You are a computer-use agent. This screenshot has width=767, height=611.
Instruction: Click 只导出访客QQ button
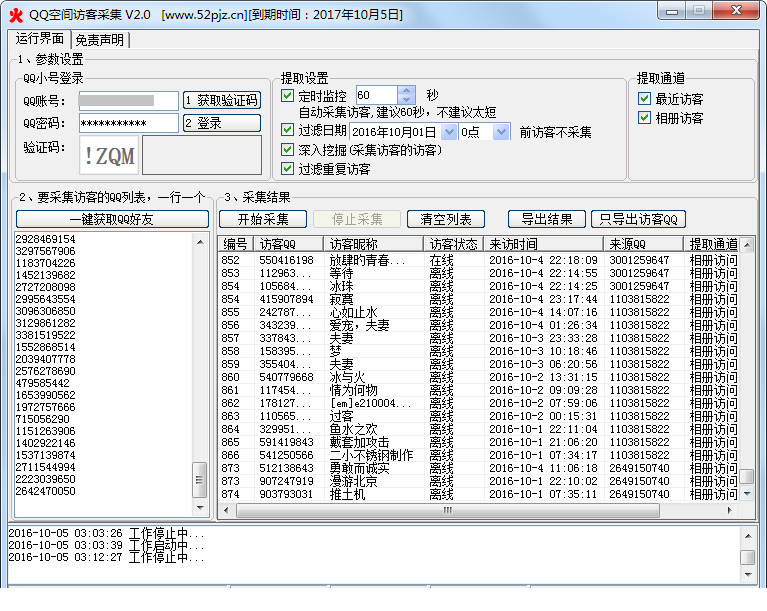[638, 219]
